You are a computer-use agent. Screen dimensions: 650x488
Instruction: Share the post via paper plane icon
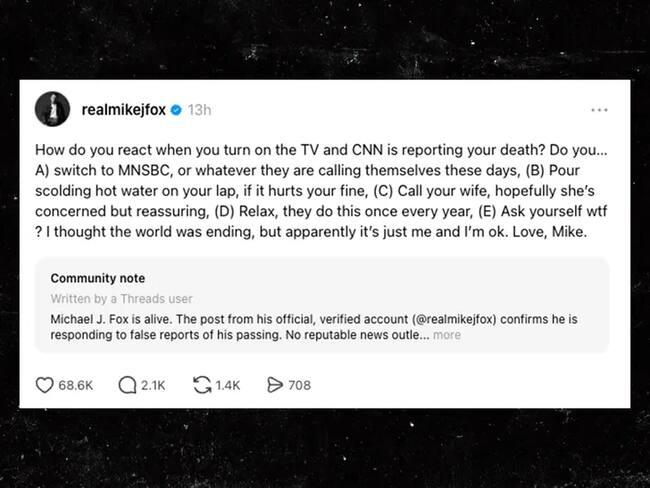(275, 385)
